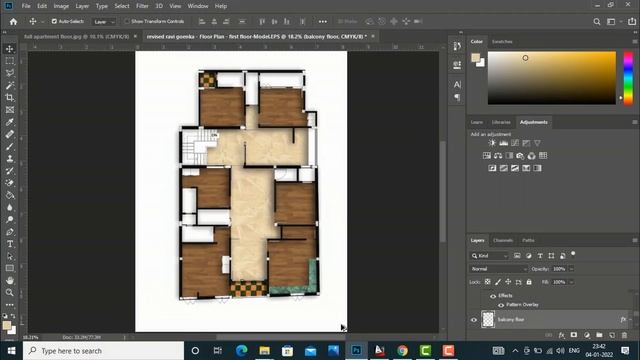Toggle lock image pixels brush icon
640x360 pixels.
(x=498, y=282)
